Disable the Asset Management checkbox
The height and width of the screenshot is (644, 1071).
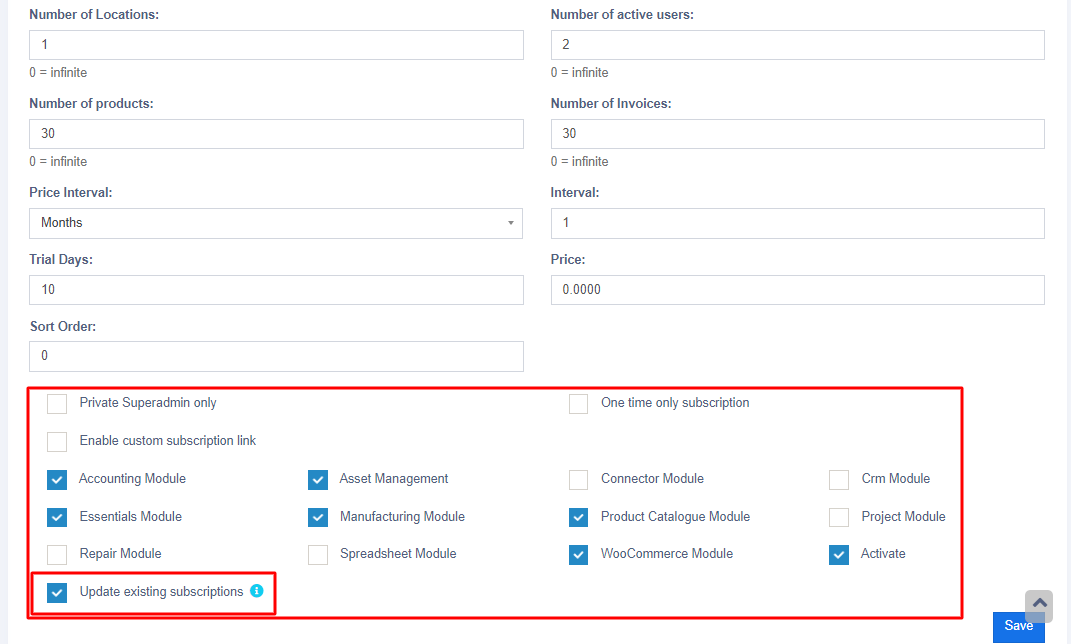(318, 479)
